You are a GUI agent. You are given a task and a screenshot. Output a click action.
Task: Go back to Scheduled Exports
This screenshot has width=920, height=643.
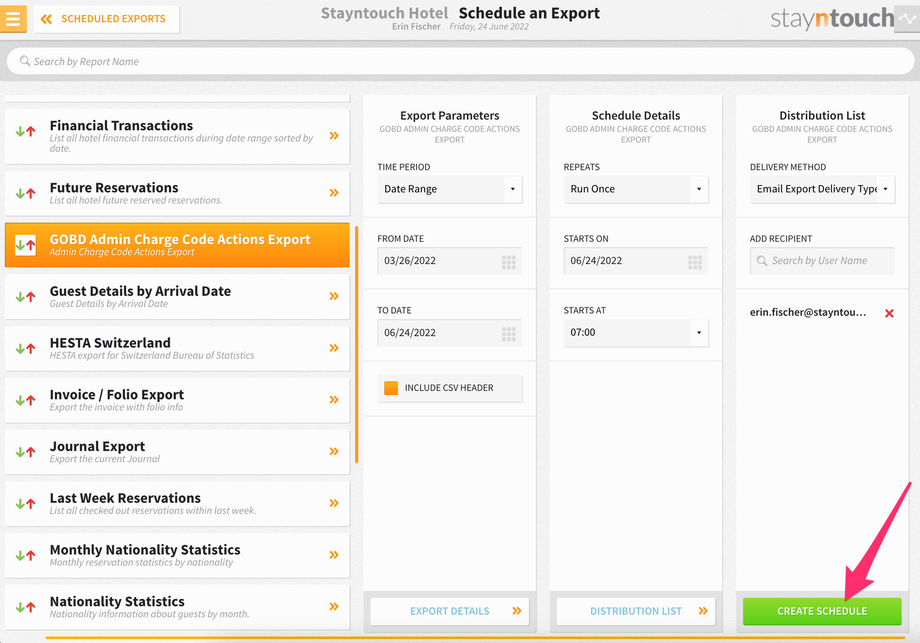[x=106, y=19]
